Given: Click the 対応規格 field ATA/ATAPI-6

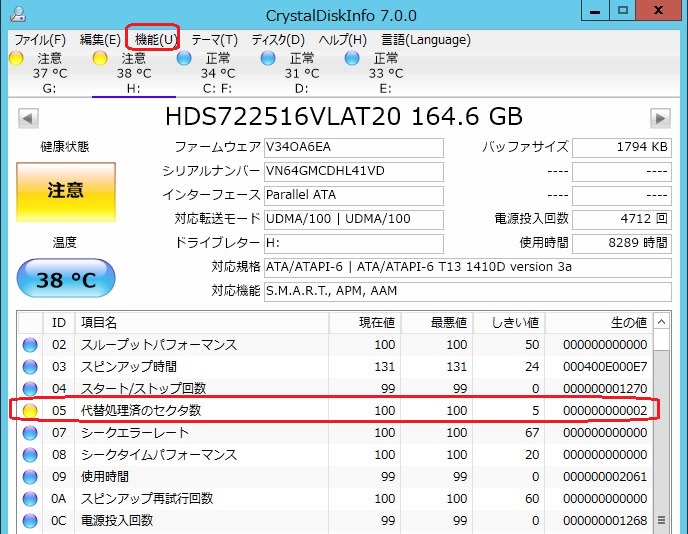Looking at the screenshot, I should 468,268.
